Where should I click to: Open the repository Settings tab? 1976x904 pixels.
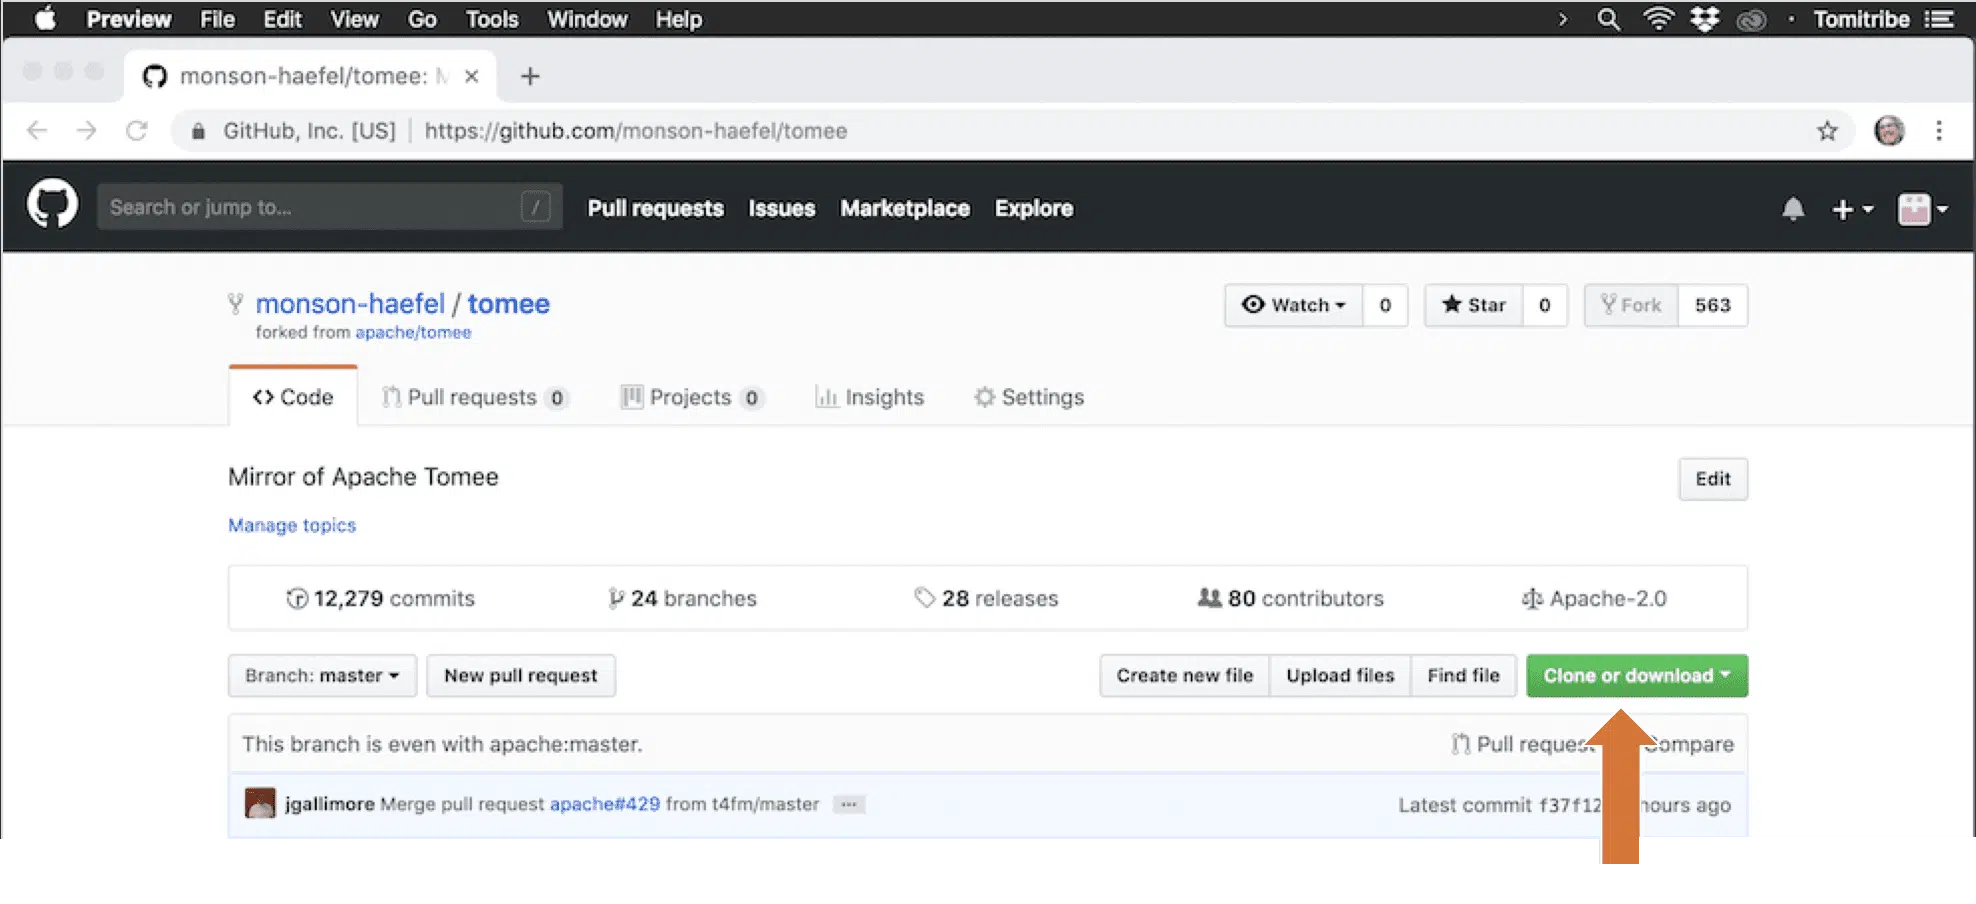pyautogui.click(x=1029, y=397)
